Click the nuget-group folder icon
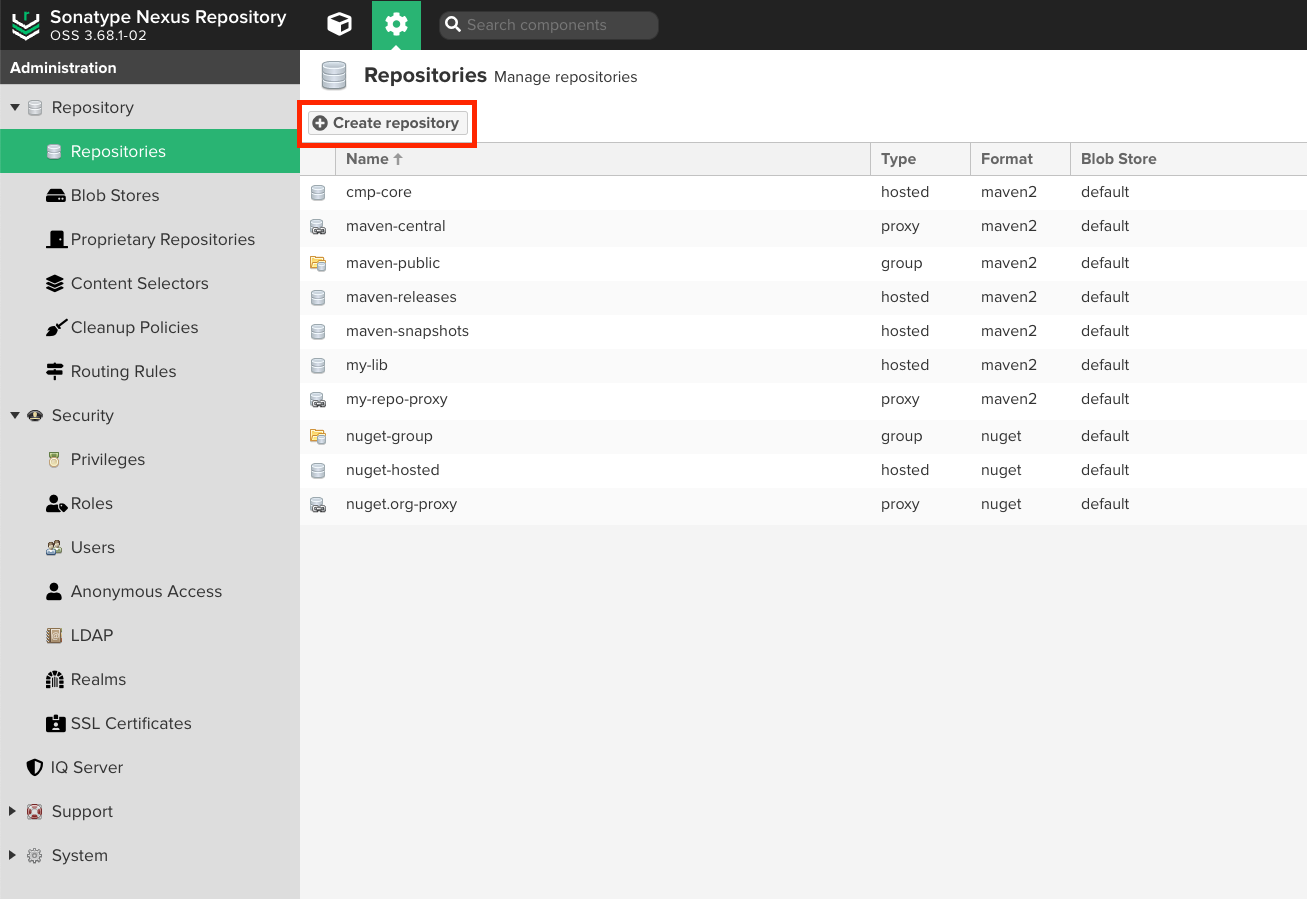This screenshot has width=1307, height=899. point(318,436)
